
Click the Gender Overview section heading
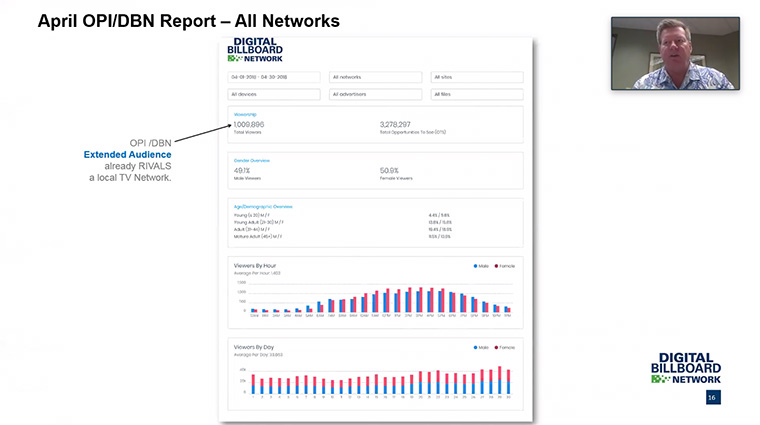click(x=252, y=160)
